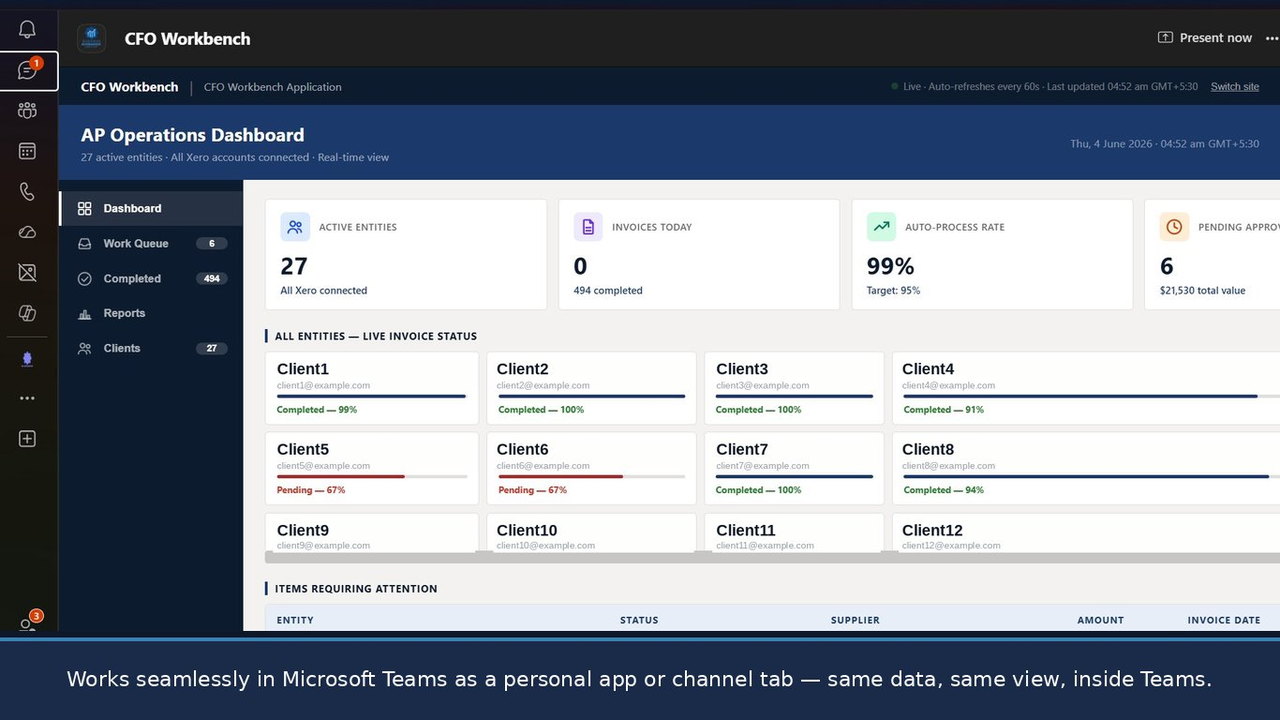
Task: Click the Switch site link
Action: [x=1235, y=87]
